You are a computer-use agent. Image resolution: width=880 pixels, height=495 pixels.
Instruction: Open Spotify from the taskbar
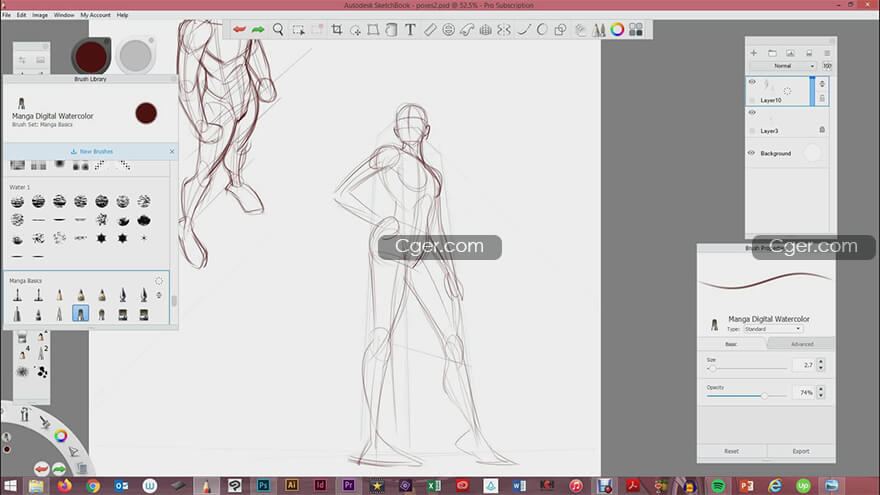[718, 485]
